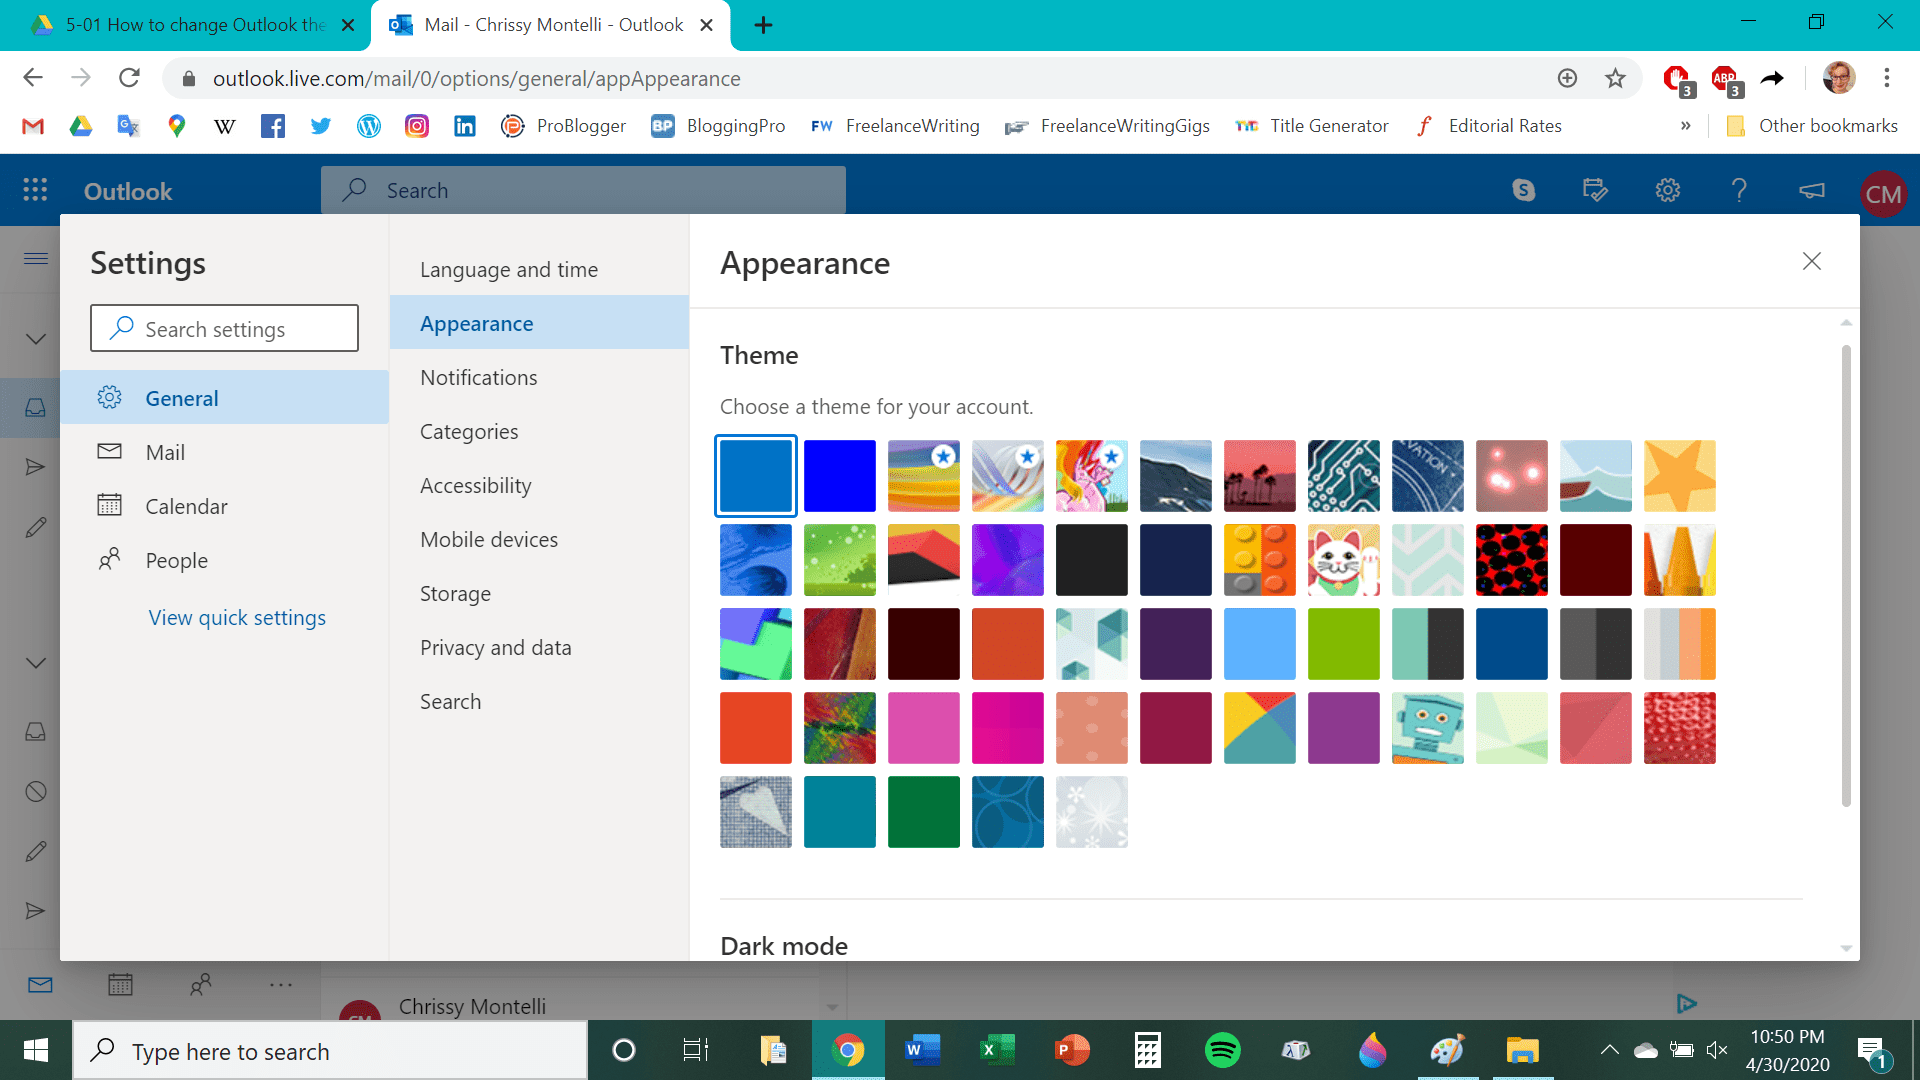This screenshot has width=1920, height=1080.
Task: Open Microsoft Word from the taskbar
Action: pos(922,1050)
